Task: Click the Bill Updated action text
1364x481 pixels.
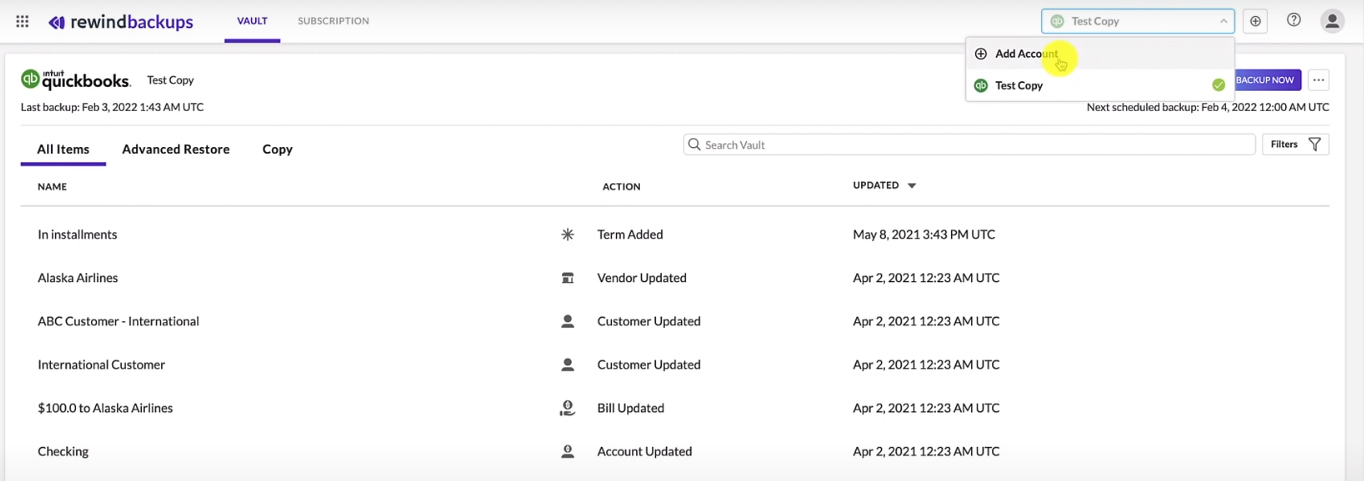Action: [631, 408]
